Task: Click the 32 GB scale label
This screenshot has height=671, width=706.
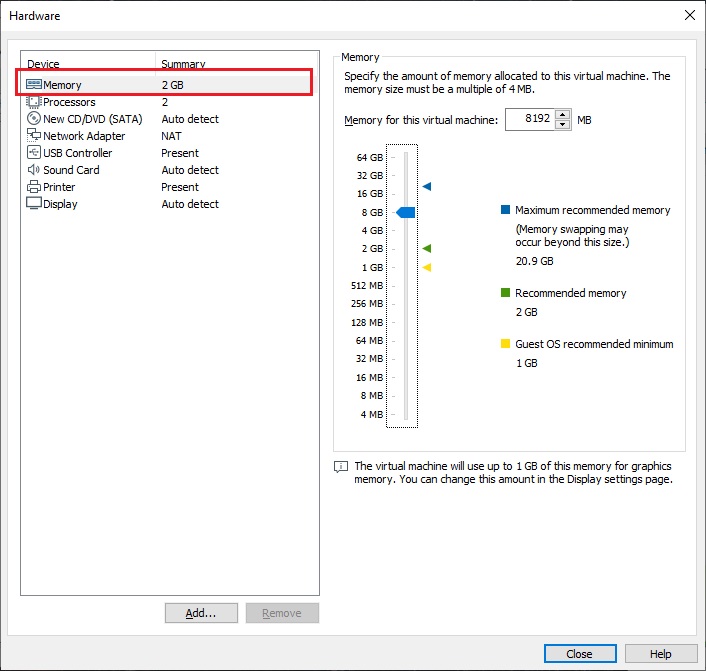Action: (370, 176)
